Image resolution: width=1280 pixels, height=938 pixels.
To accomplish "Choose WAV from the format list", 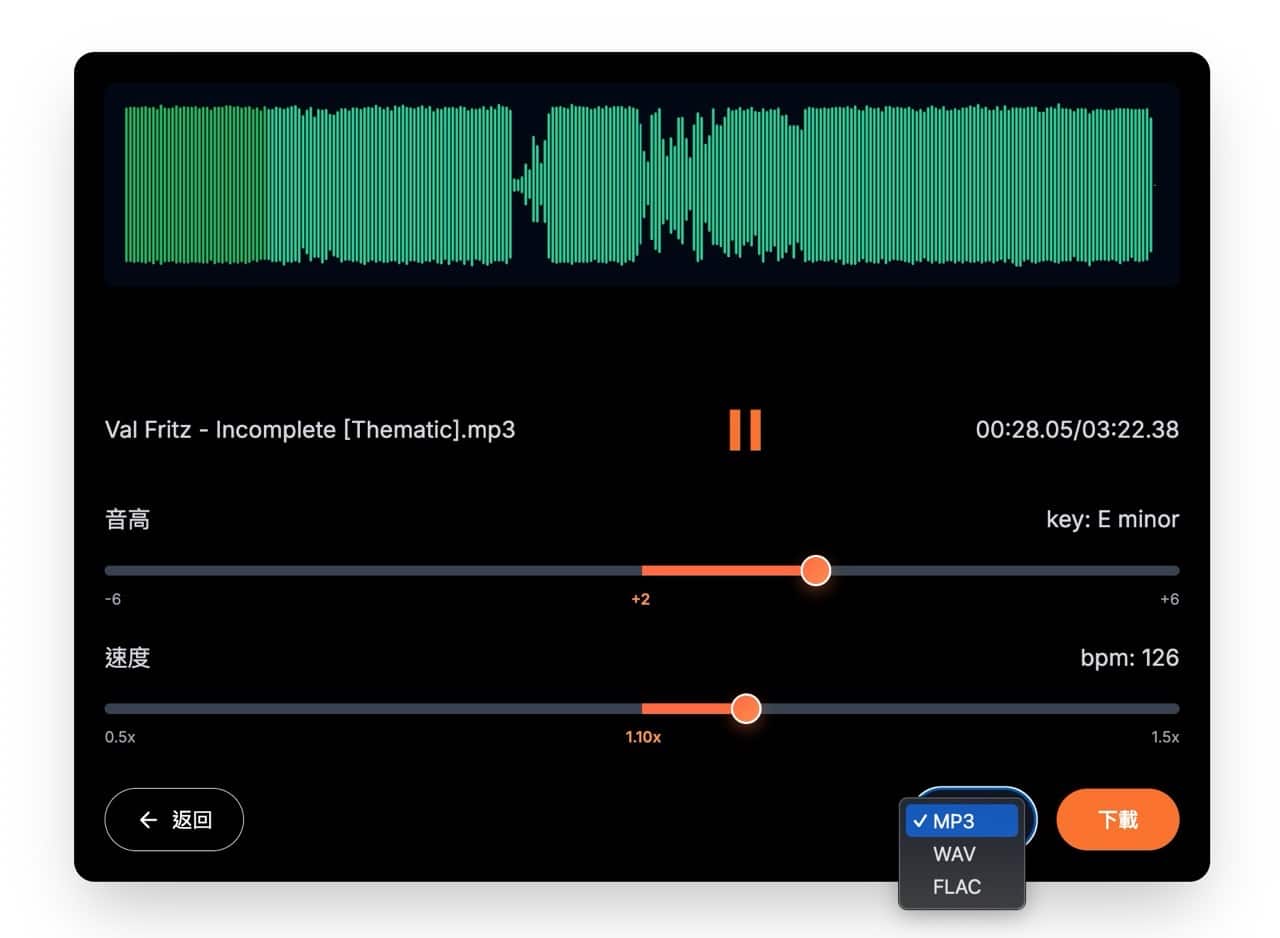I will pyautogui.click(x=954, y=855).
